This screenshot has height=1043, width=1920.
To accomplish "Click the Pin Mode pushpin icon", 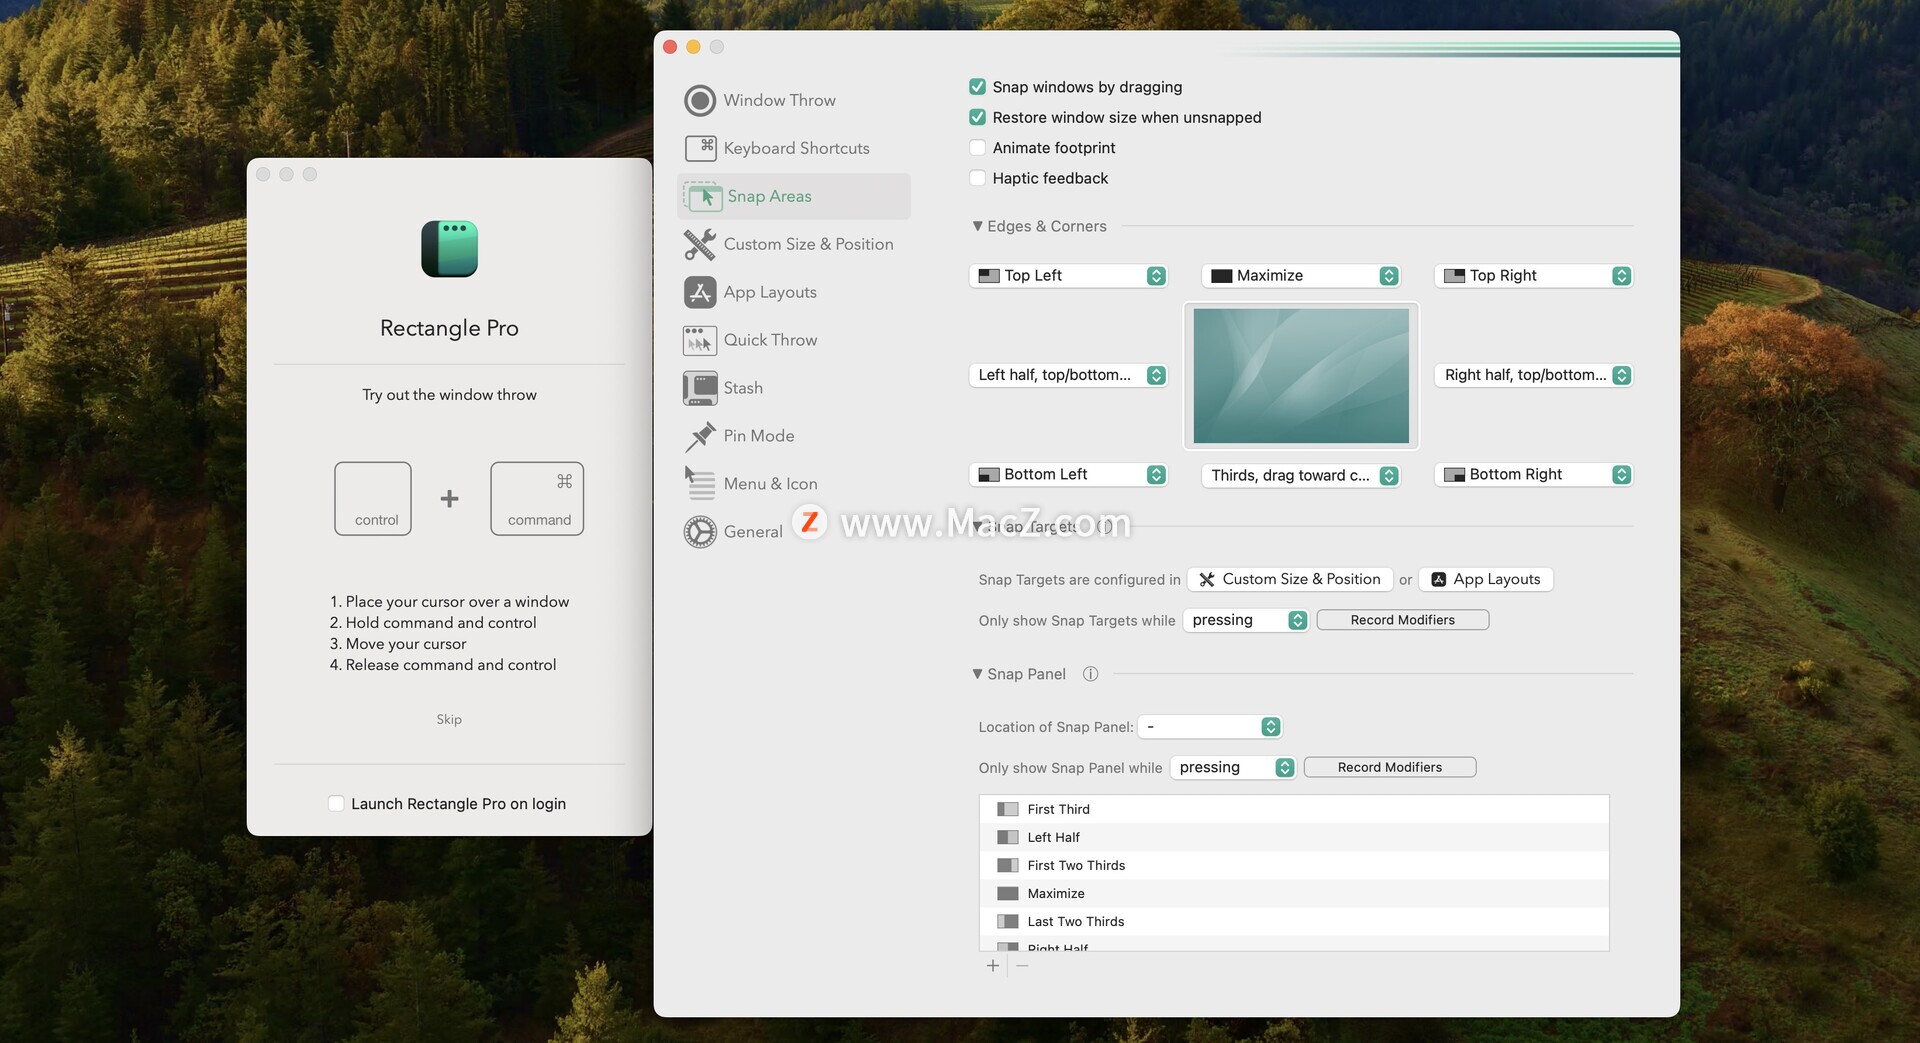I will click(x=700, y=436).
